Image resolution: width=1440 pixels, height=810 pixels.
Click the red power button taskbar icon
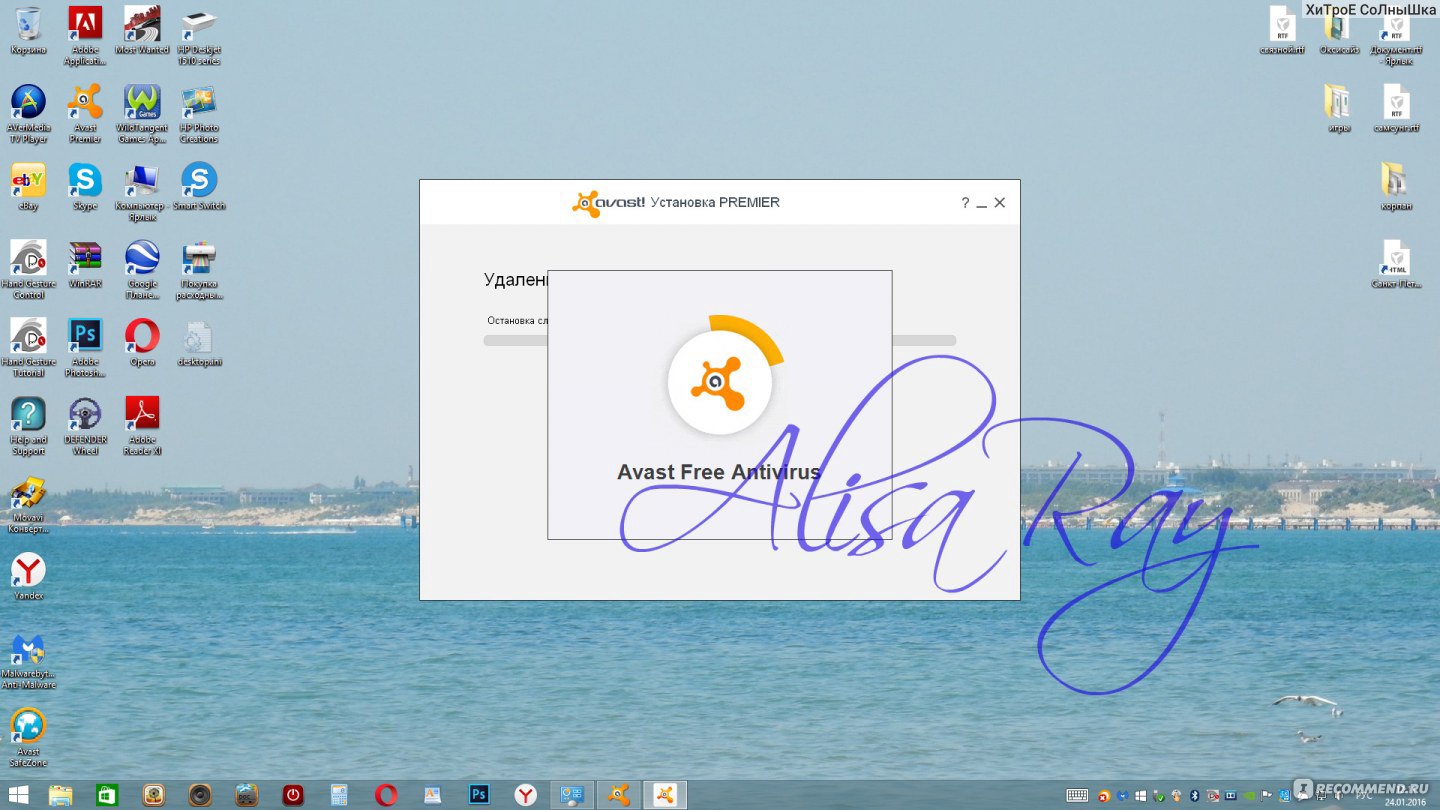[293, 796]
